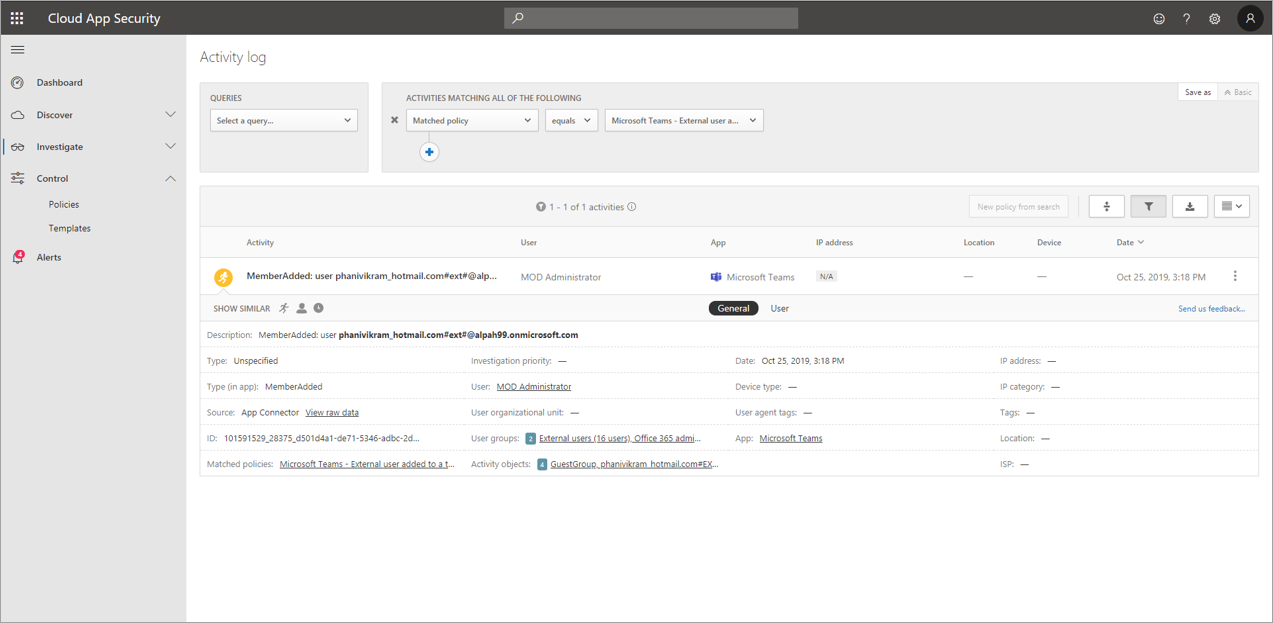The height and width of the screenshot is (623, 1273).
Task: Open the Matched policy filter dropdown
Action: pos(472,119)
